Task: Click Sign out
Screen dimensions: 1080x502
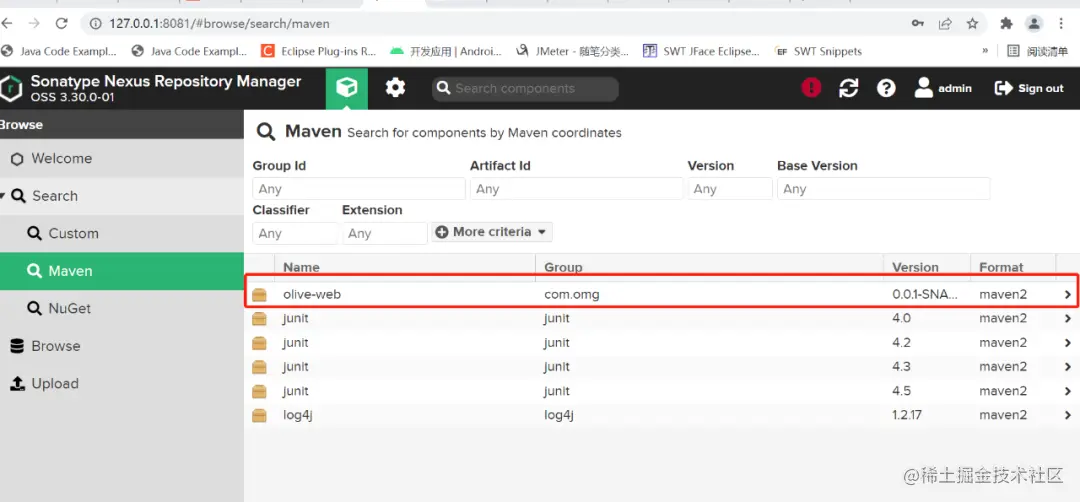Action: pyautogui.click(x=1029, y=88)
